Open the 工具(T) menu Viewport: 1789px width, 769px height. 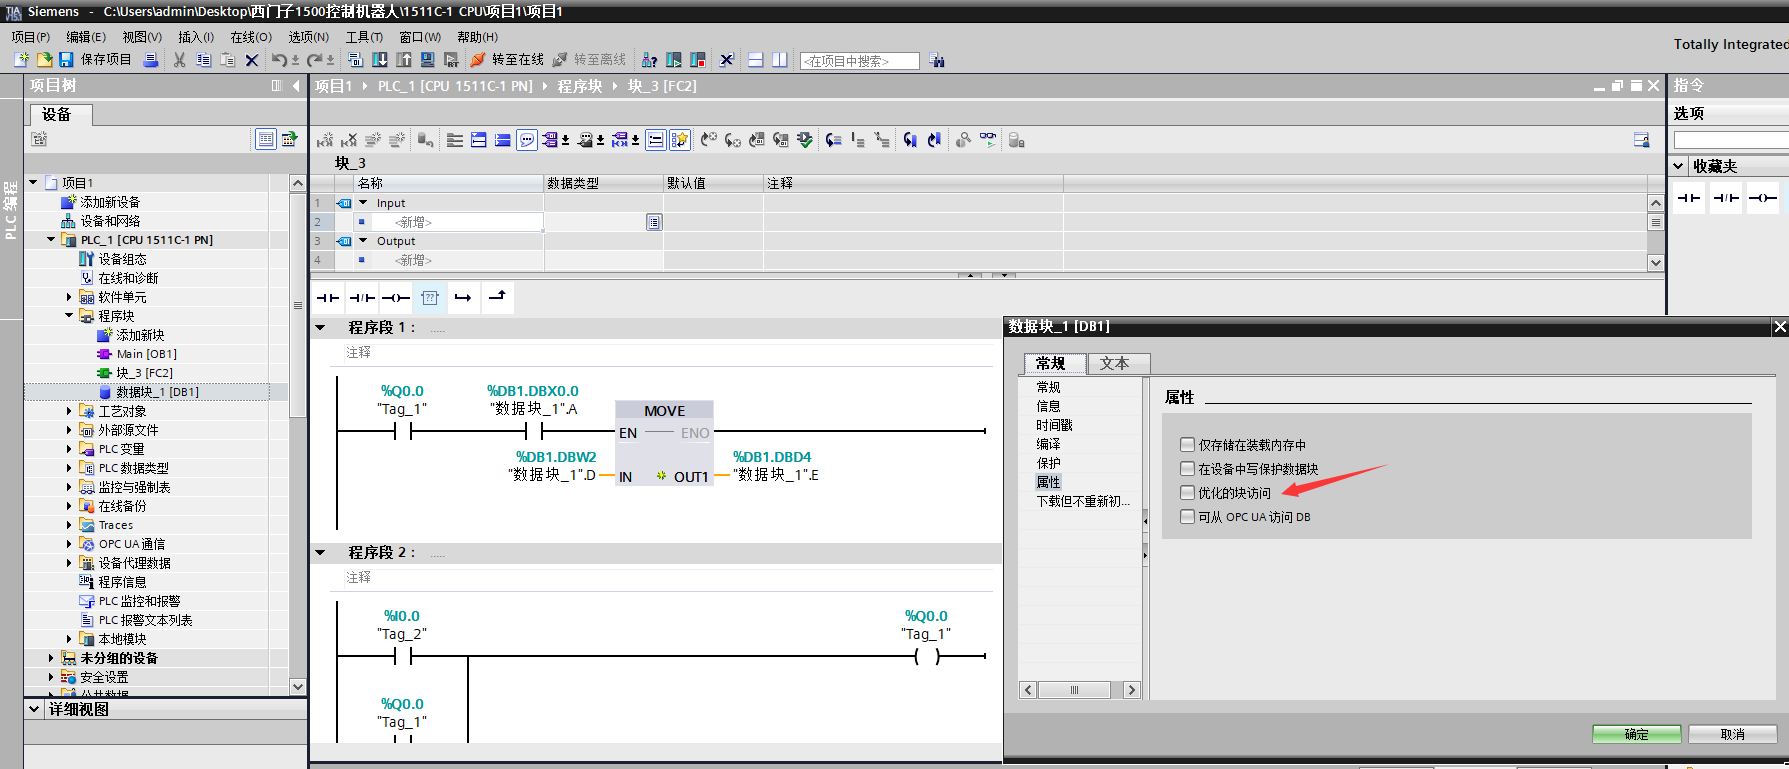pyautogui.click(x=364, y=37)
